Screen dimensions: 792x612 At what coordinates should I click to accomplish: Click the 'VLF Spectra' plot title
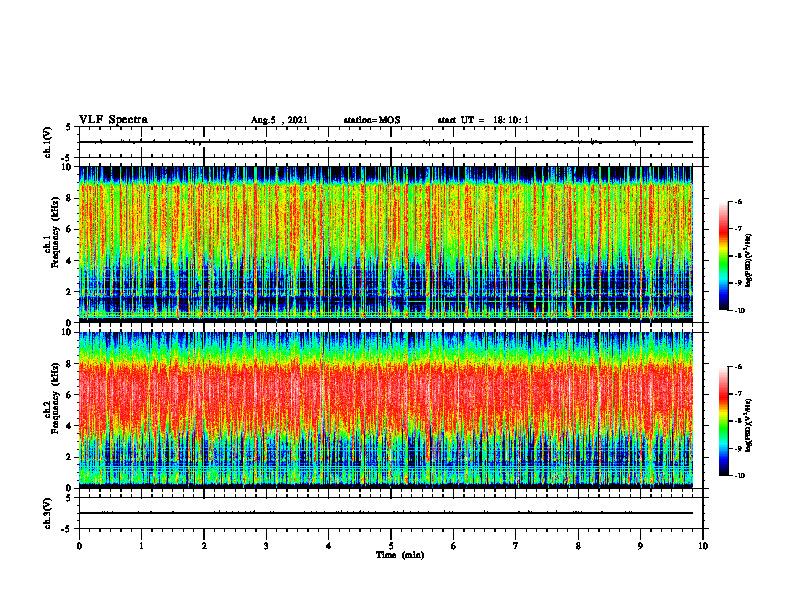coord(113,120)
